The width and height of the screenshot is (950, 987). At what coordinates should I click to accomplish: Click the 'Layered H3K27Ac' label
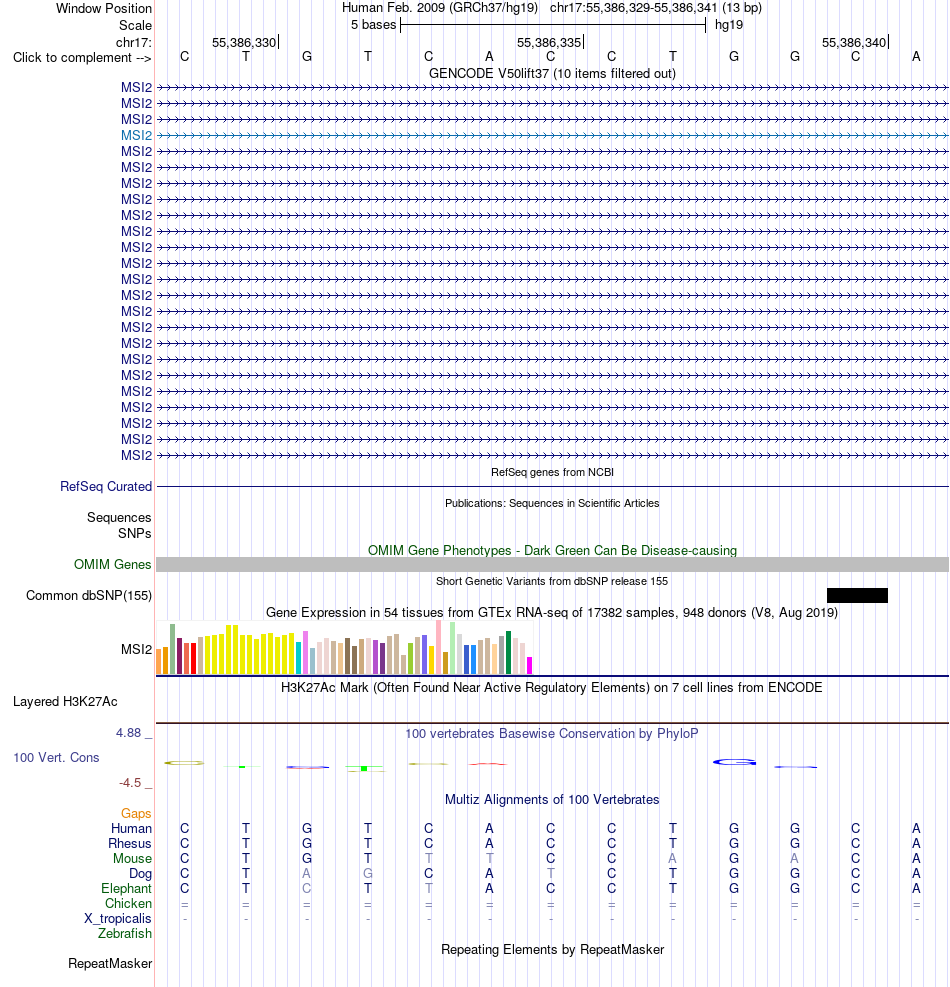click(65, 702)
